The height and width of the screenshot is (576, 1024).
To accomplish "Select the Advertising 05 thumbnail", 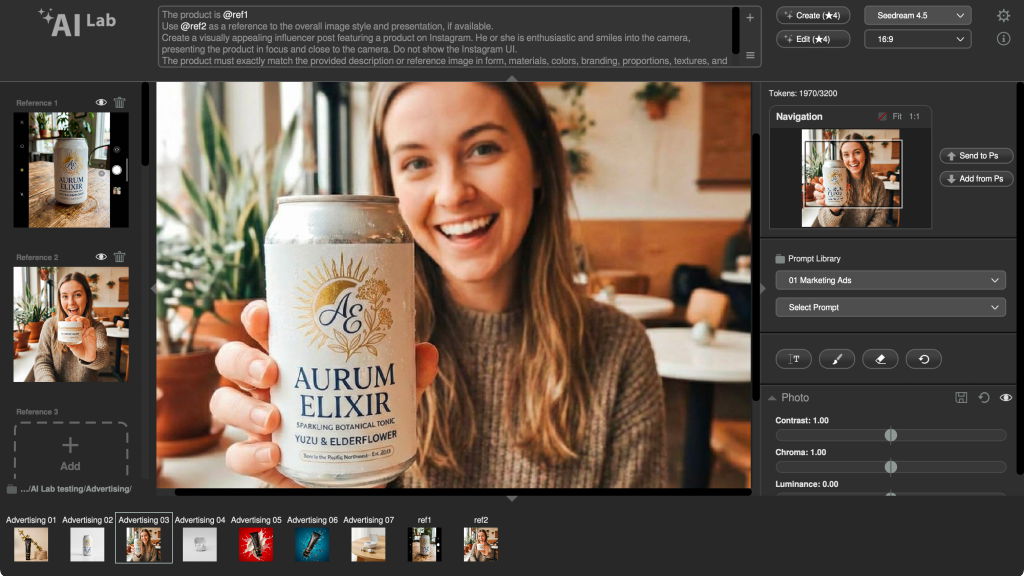I will pyautogui.click(x=256, y=545).
